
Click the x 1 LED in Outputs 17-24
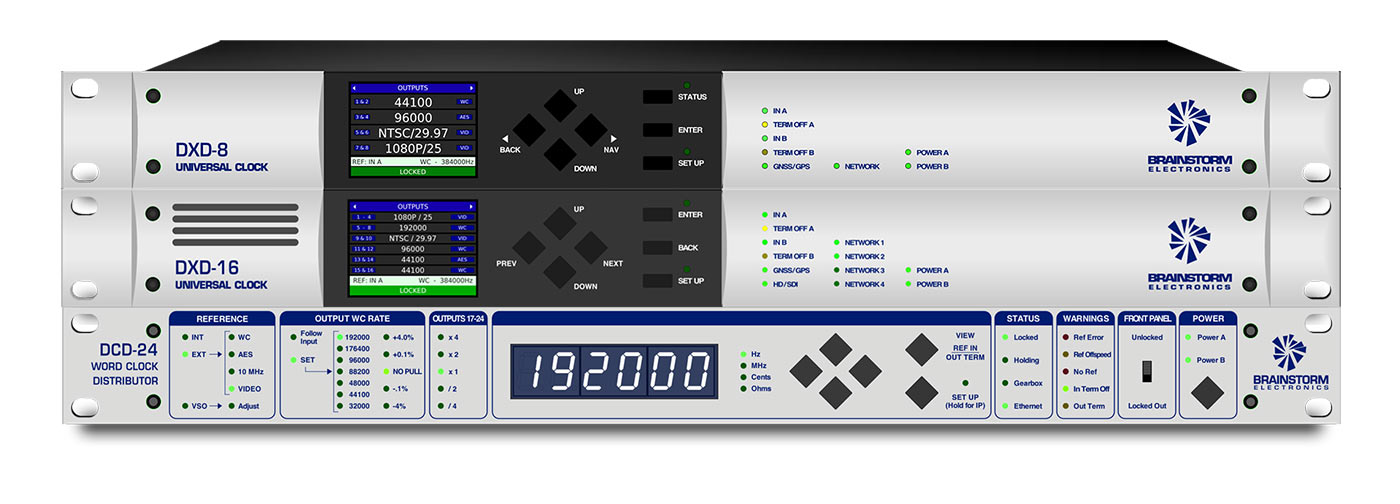pyautogui.click(x=440, y=371)
